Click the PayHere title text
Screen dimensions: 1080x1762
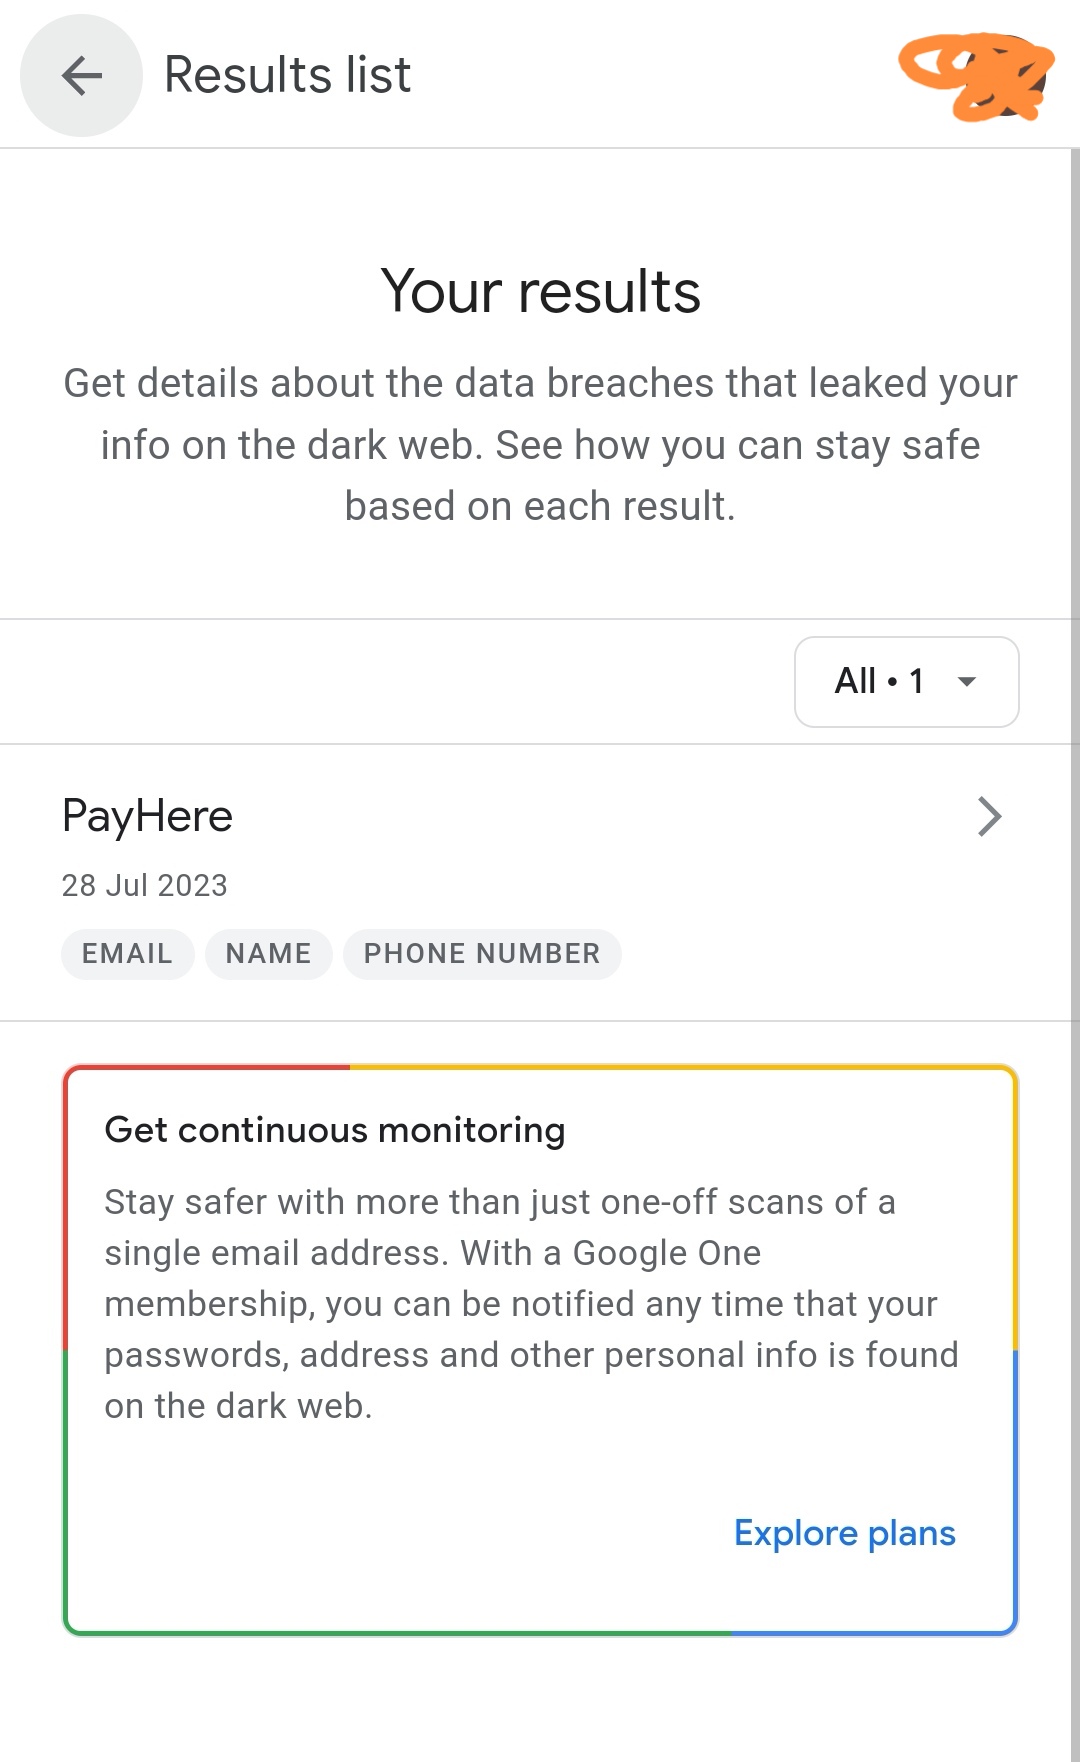[x=147, y=816]
